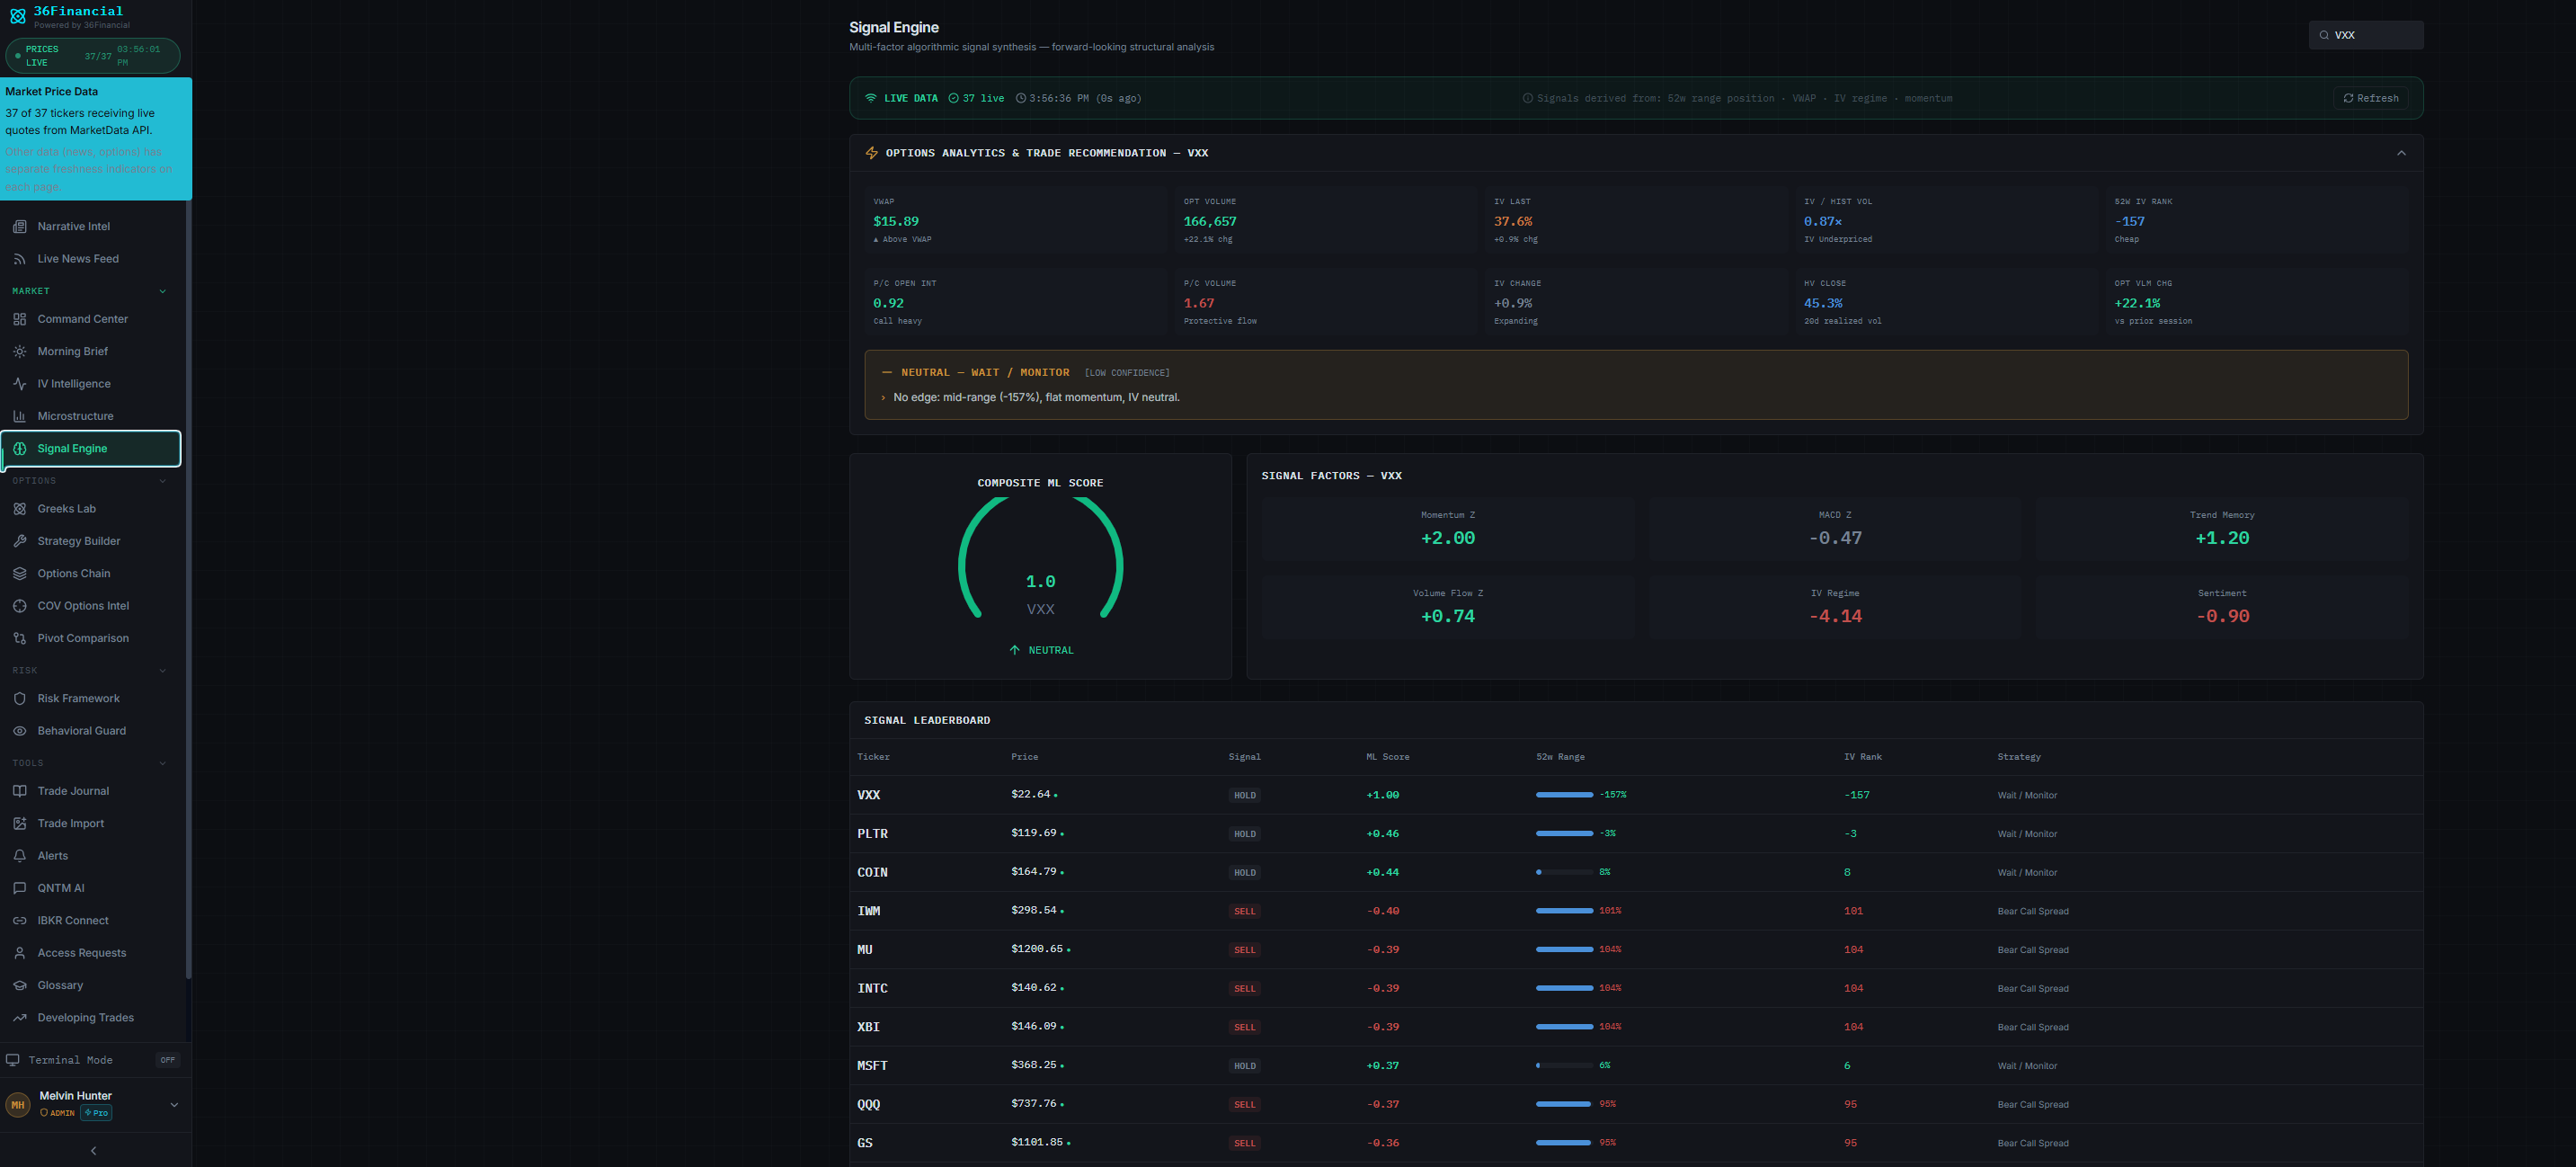This screenshot has width=2576, height=1167.
Task: Collapse Options Analytics panel chevron
Action: (2401, 153)
